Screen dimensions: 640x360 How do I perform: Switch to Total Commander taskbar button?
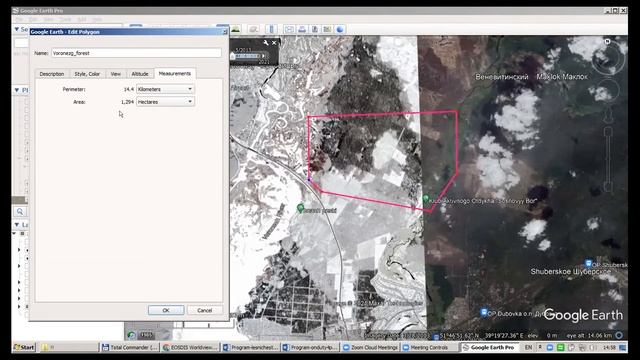point(129,347)
